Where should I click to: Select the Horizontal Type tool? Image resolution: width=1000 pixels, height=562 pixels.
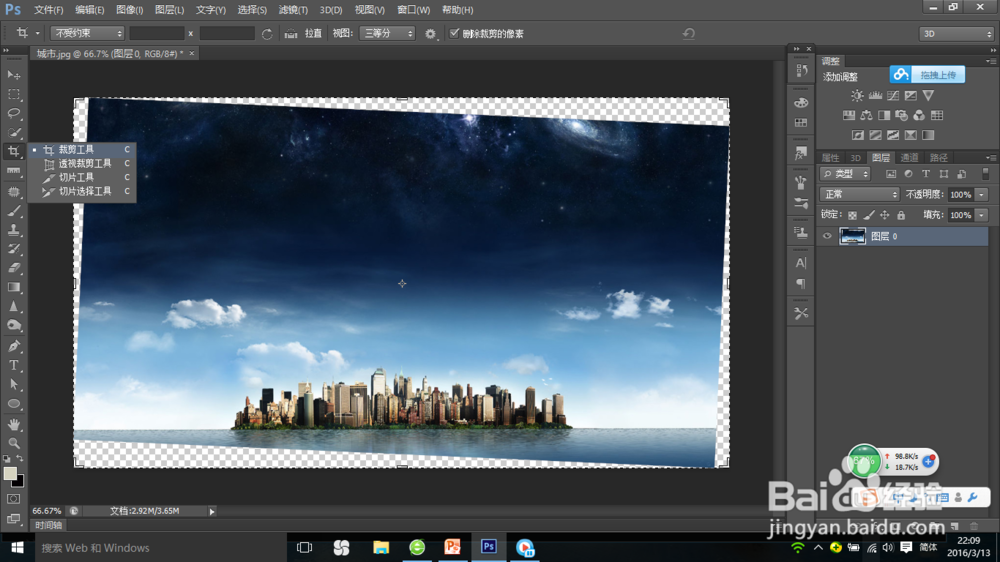[13, 366]
